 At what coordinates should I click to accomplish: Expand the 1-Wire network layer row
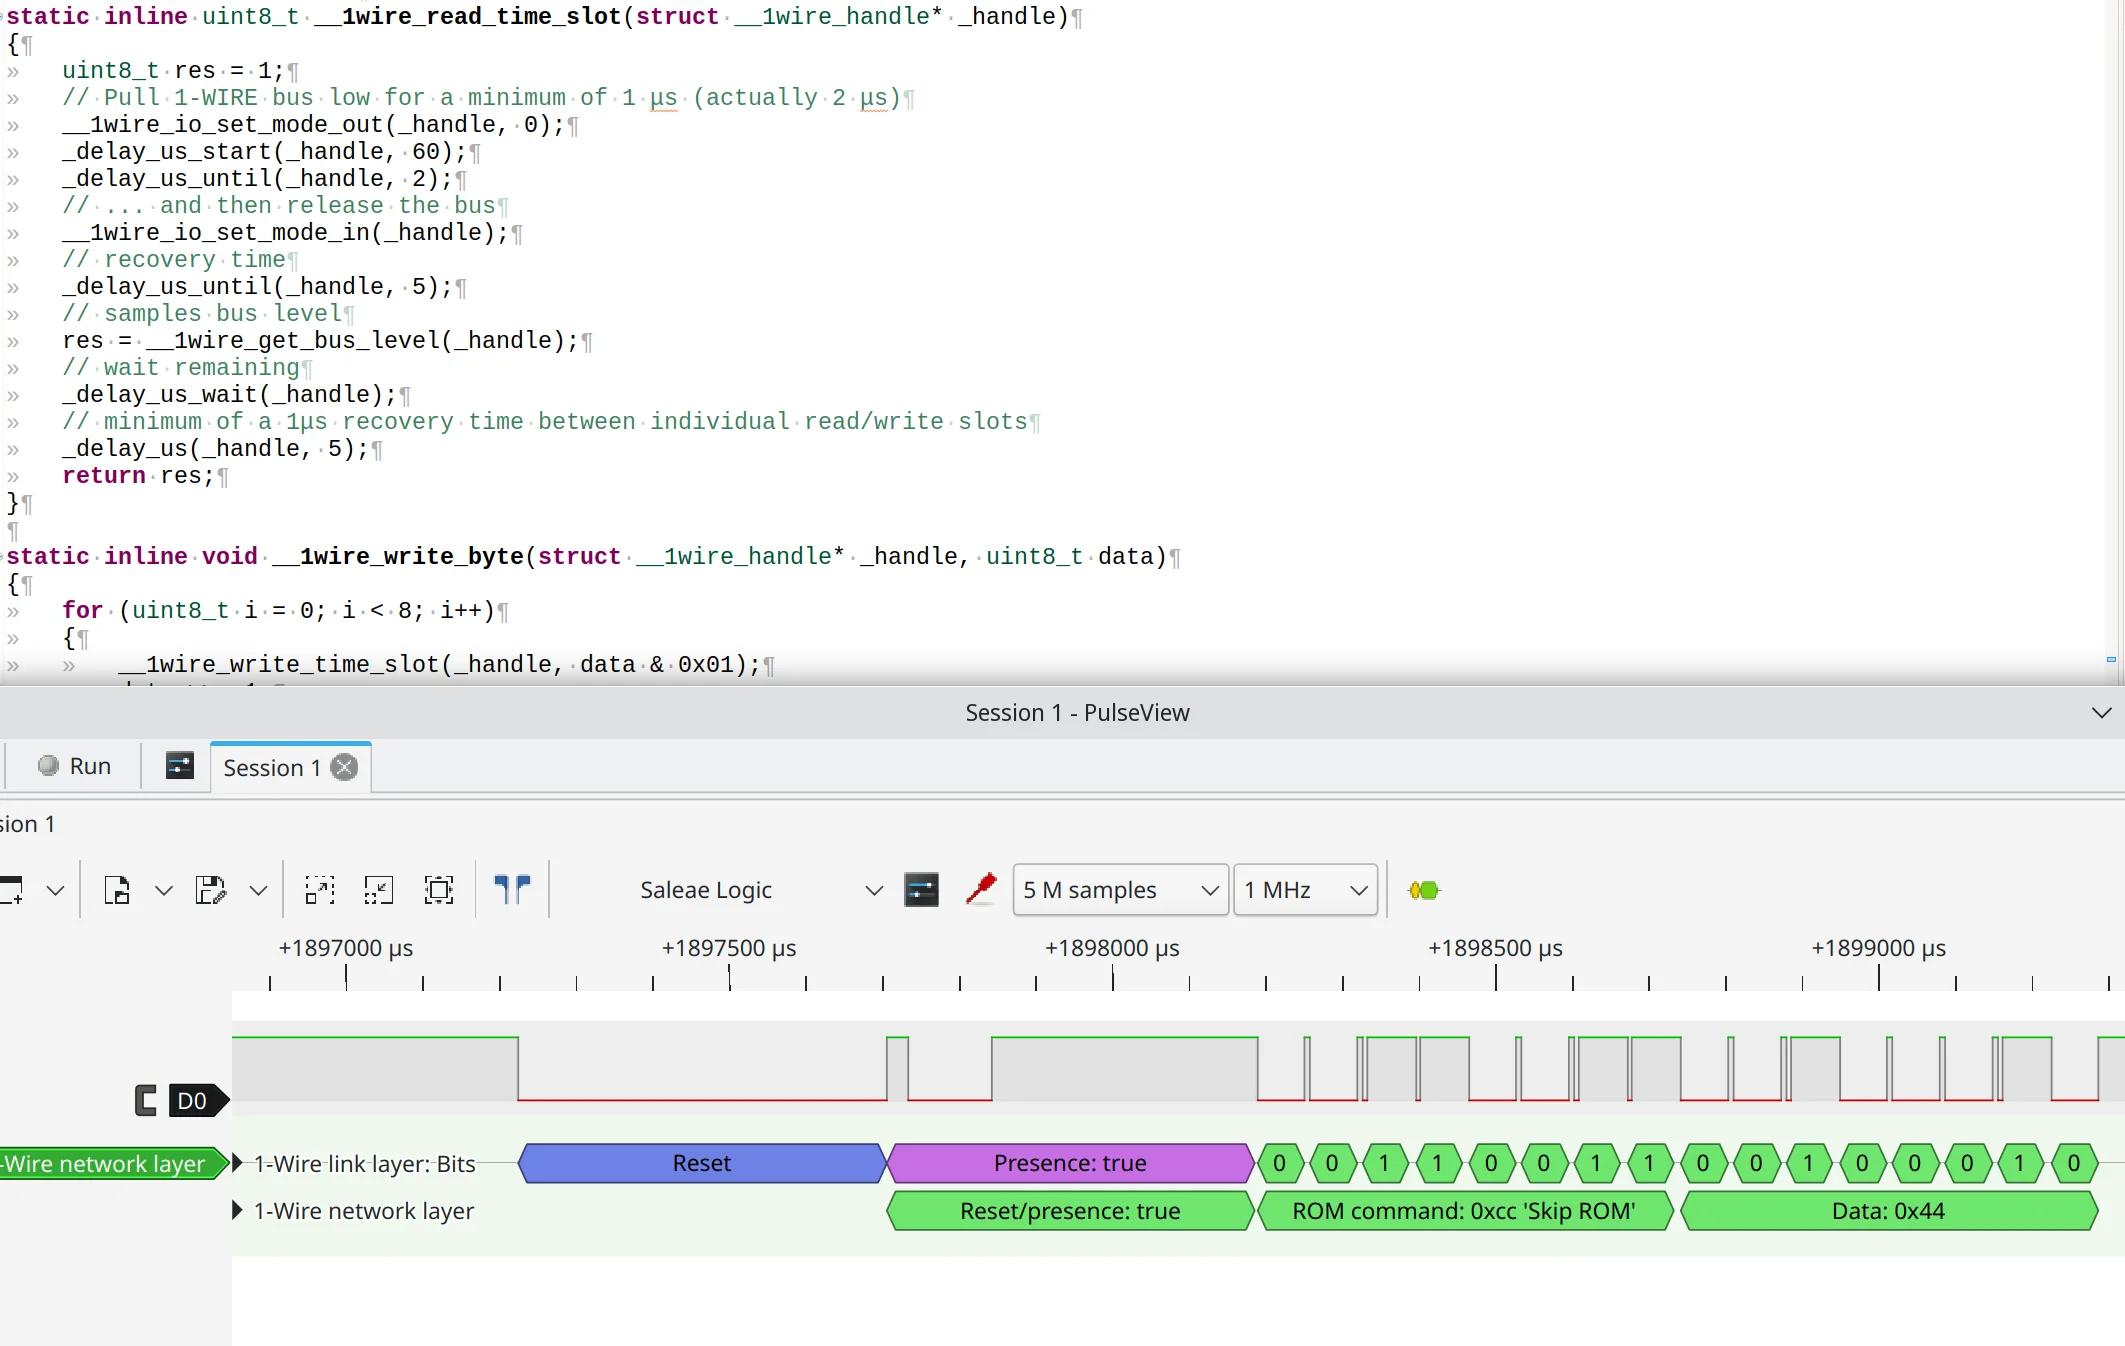click(x=238, y=1210)
